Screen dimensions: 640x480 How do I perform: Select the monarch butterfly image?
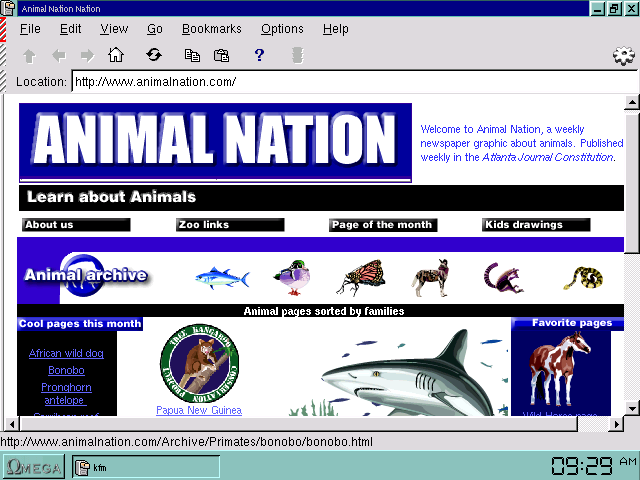[x=361, y=278]
